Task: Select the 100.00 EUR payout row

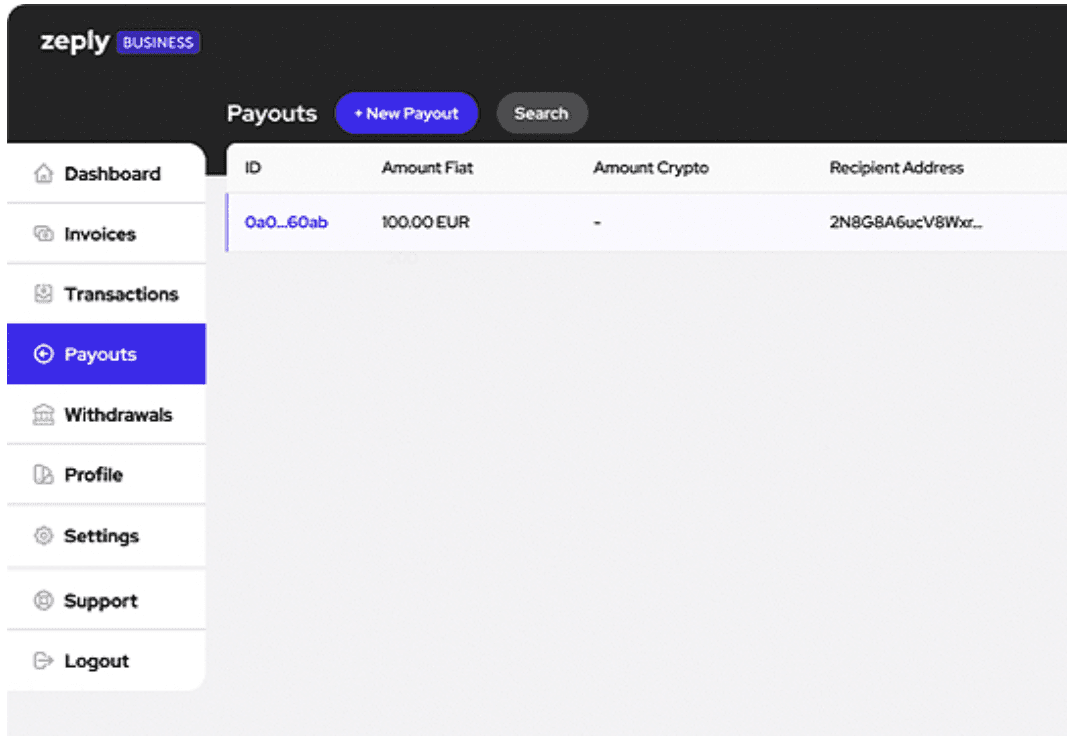Action: [424, 222]
